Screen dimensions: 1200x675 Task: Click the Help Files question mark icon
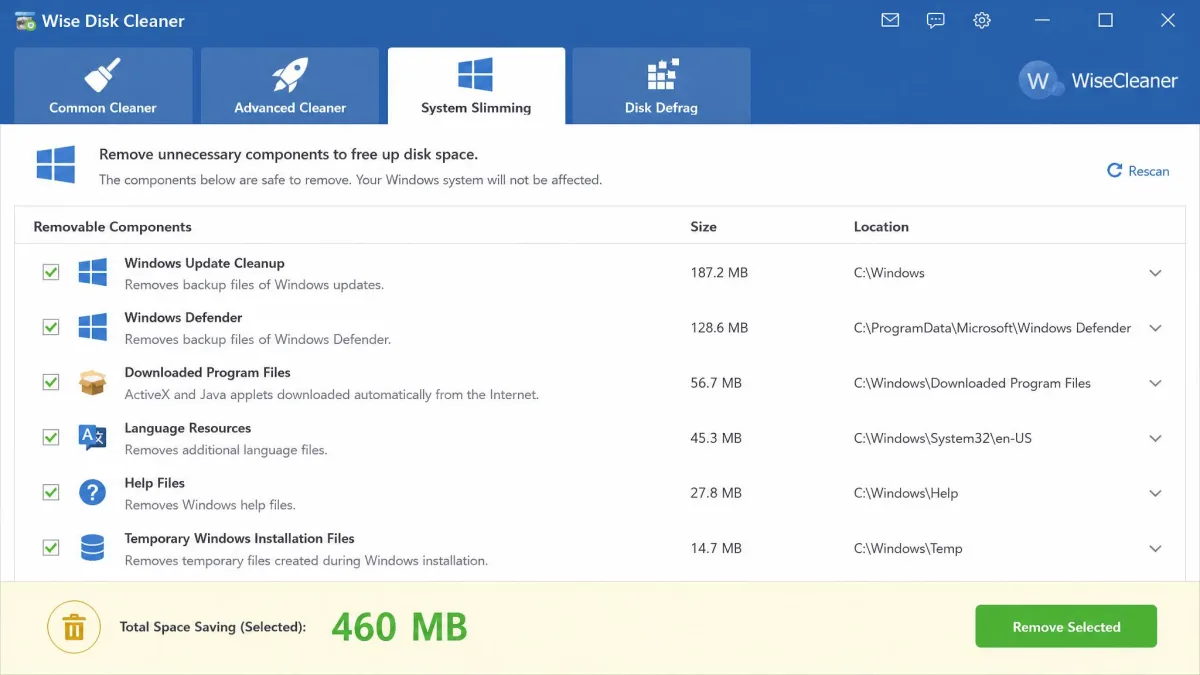(92, 492)
